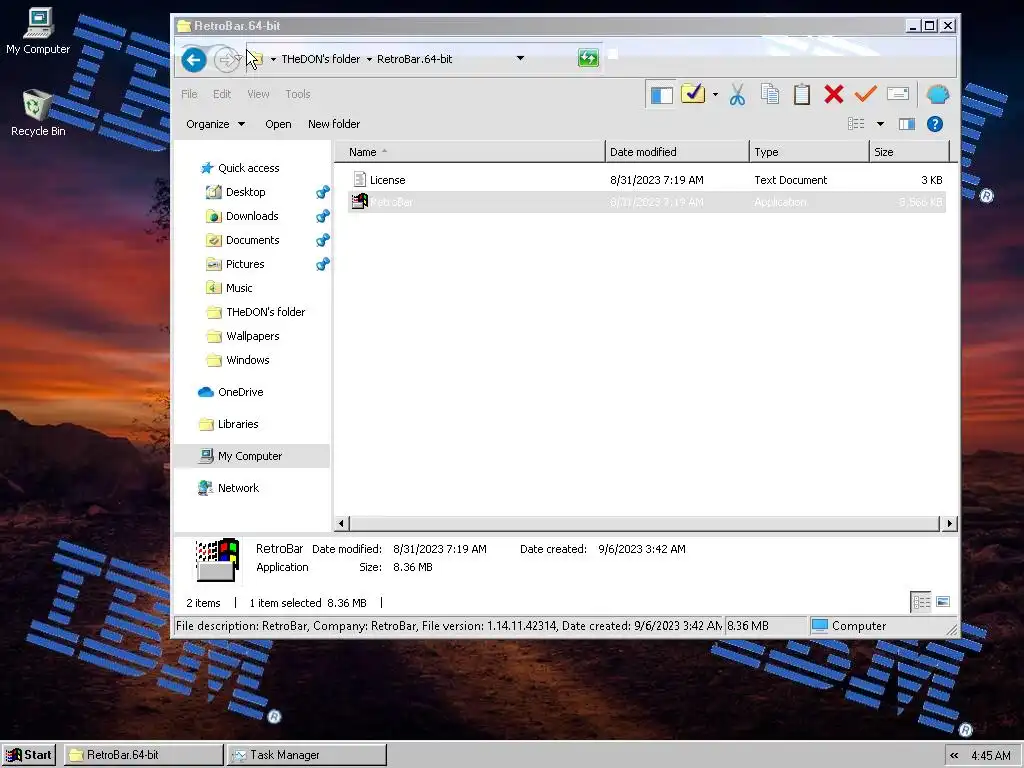Expand the Organize dropdown
This screenshot has width=1024, height=768.
(215, 124)
